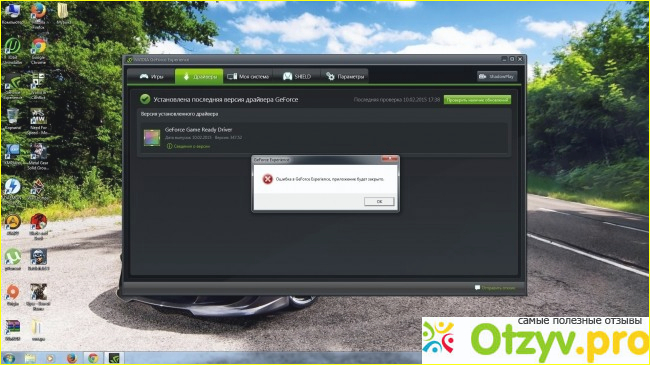Open the SHIELD tab

(297, 76)
